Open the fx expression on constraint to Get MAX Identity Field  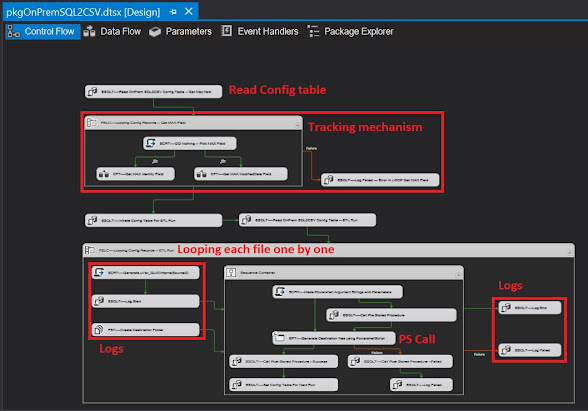point(155,162)
